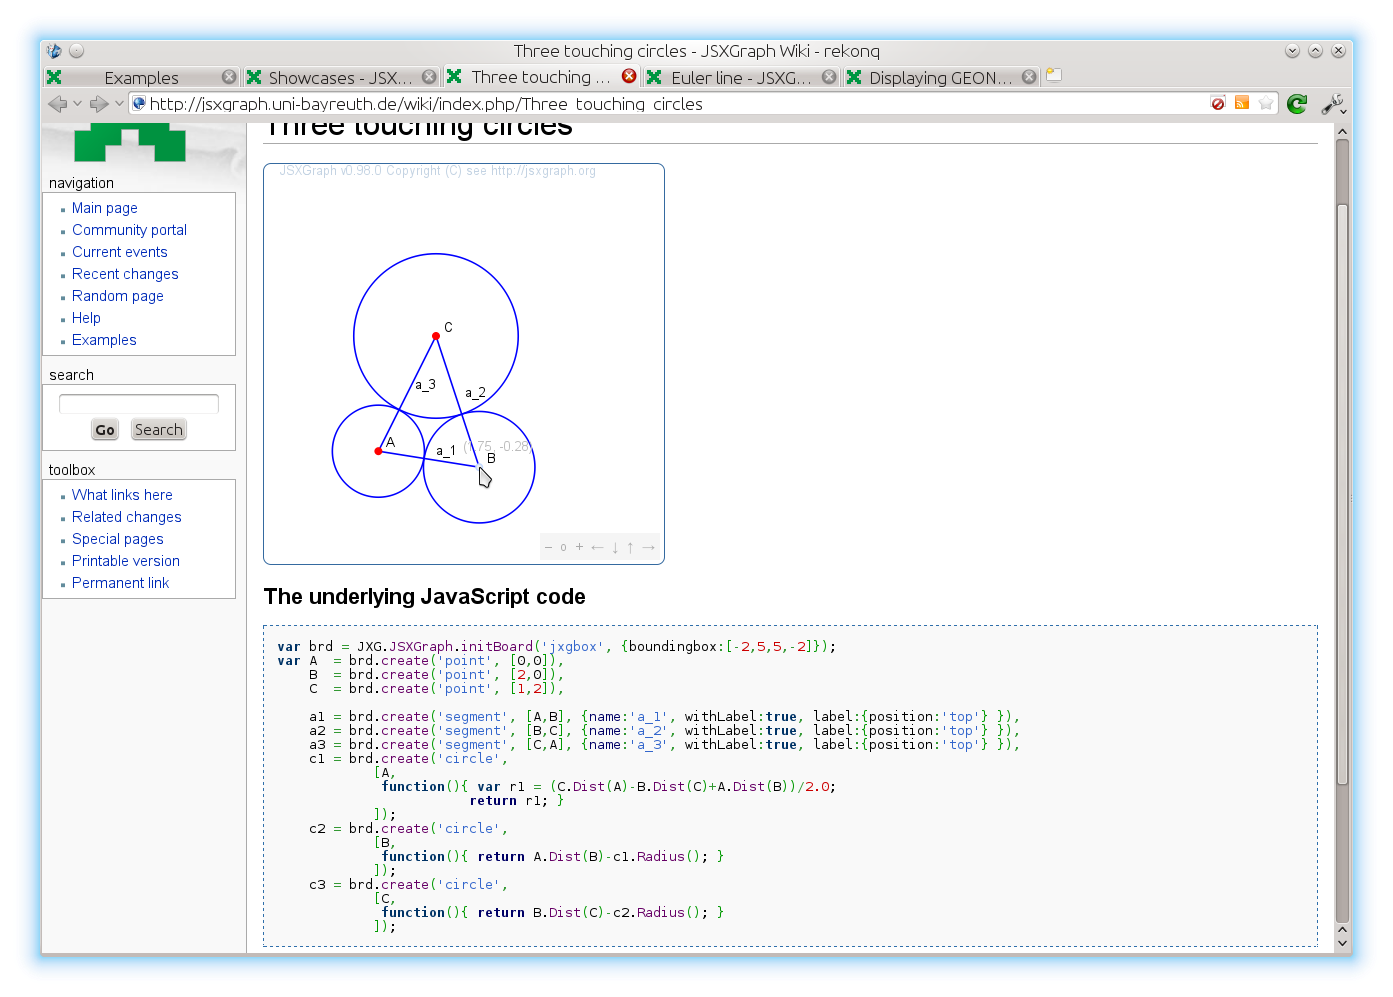Close the Displaying GEON tab

pos(1029,77)
